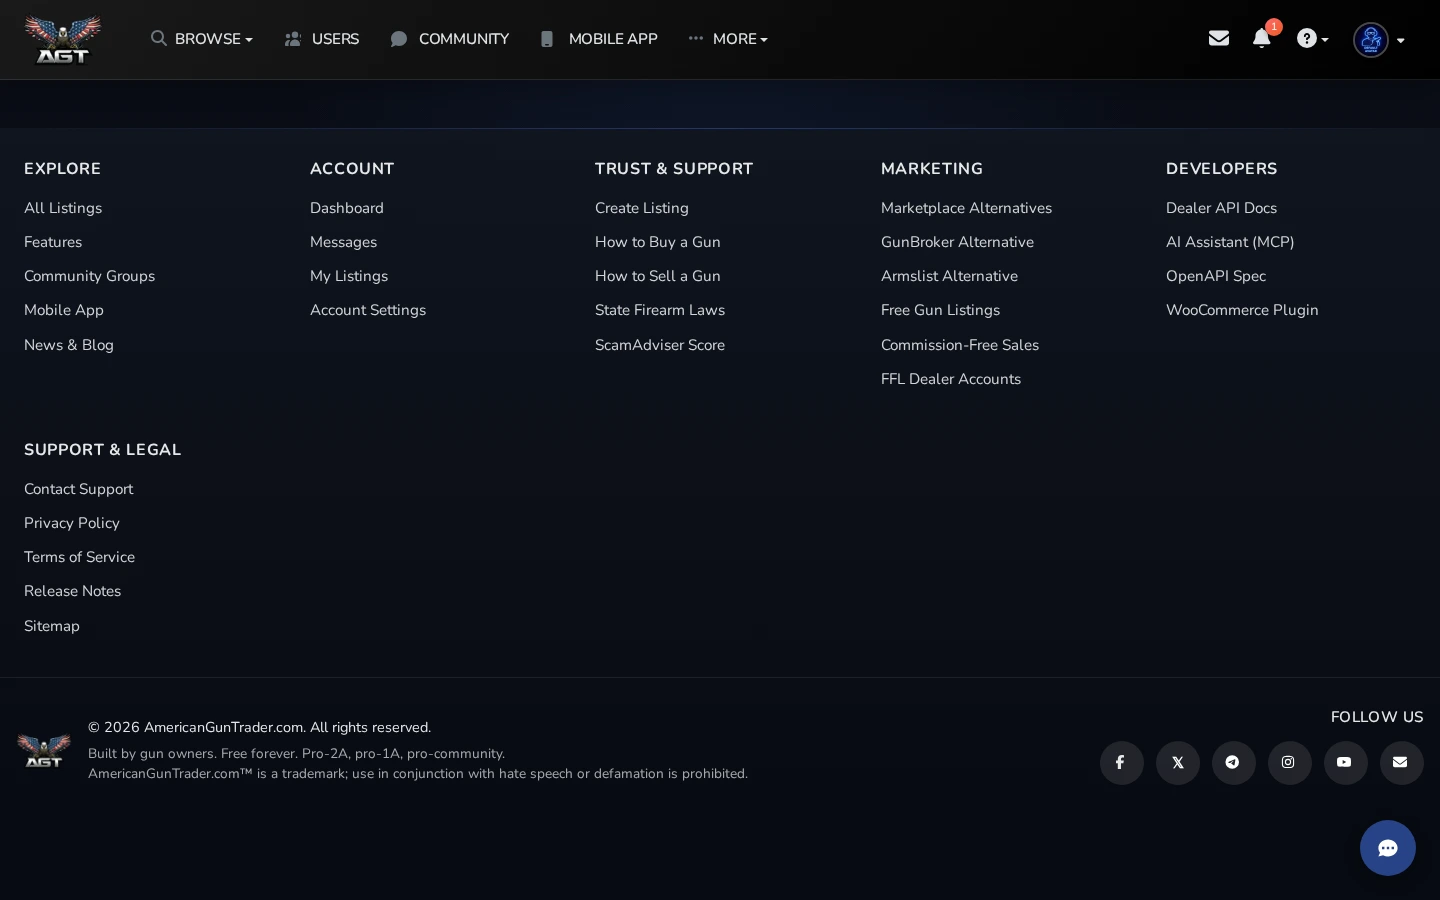Open the Community nav item

pos(450,39)
